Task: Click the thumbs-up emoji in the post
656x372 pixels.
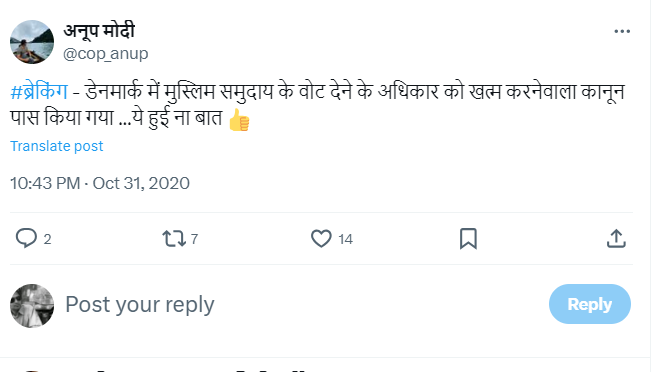Action: (239, 120)
